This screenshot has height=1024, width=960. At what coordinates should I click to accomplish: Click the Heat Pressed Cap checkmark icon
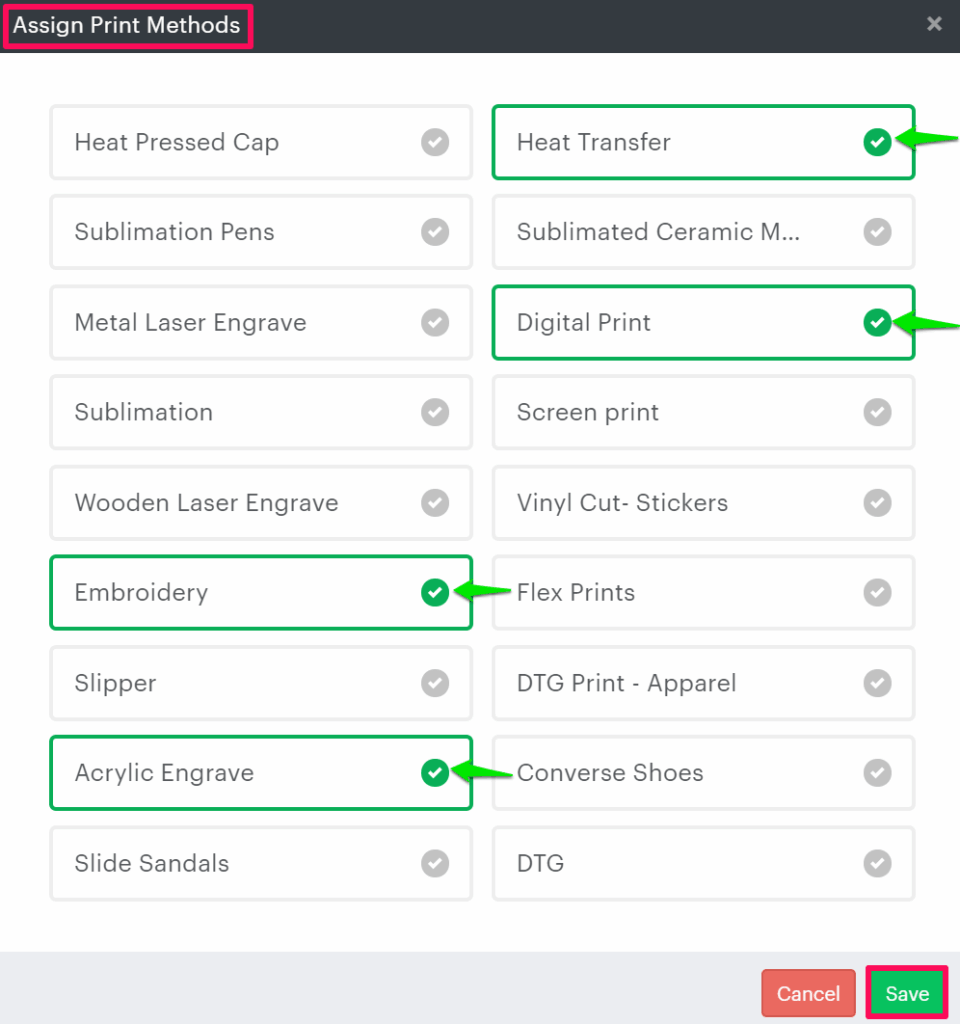(435, 142)
